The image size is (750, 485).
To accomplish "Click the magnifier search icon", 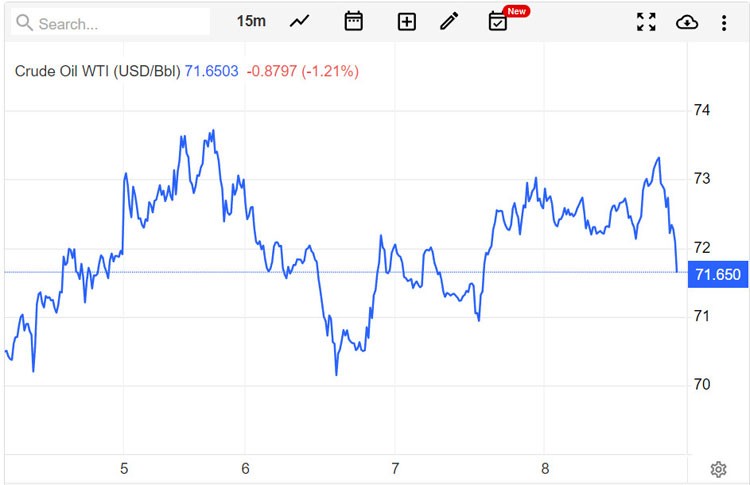I will (23, 22).
